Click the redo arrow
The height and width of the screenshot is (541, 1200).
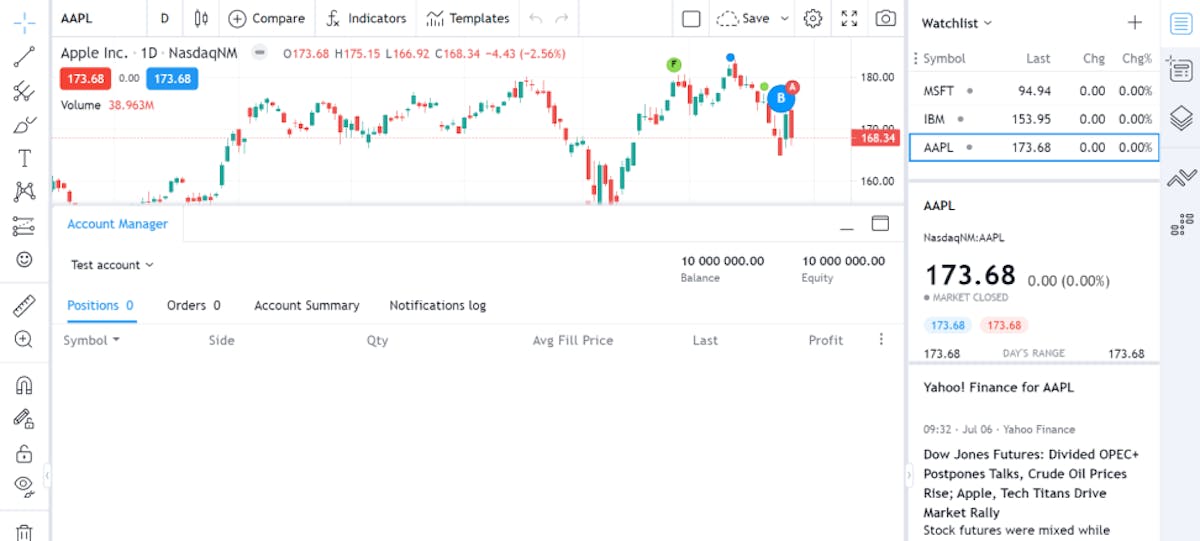(x=562, y=18)
